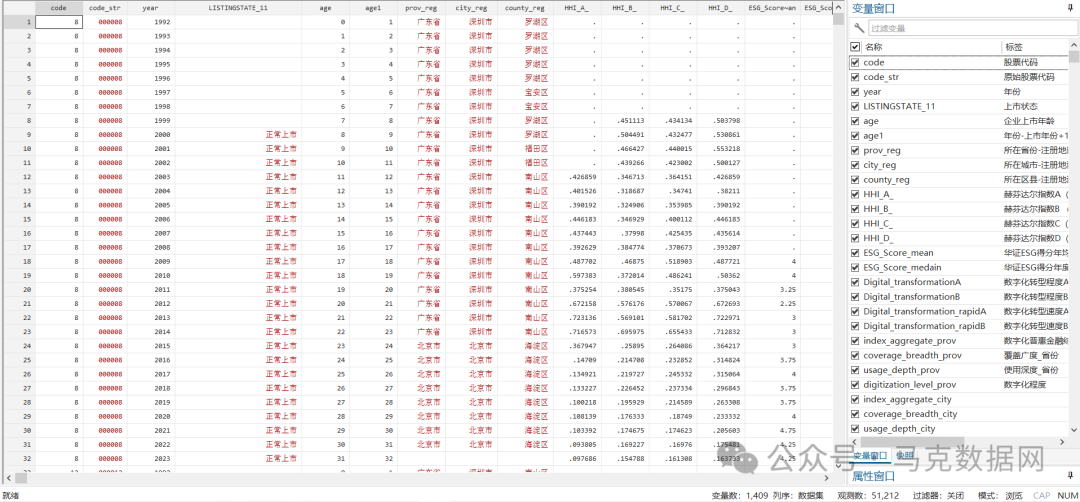
Task: Pin the 属性窗口 panel with its pushpin icon
Action: click(x=1070, y=476)
